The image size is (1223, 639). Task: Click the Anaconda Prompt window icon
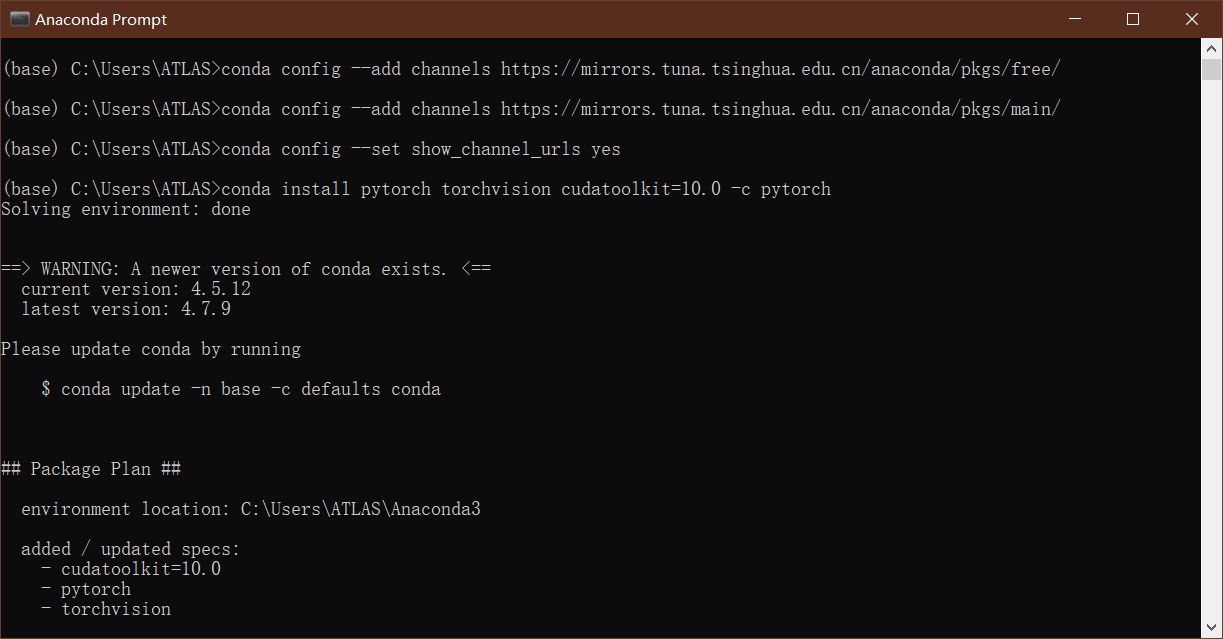[19, 19]
